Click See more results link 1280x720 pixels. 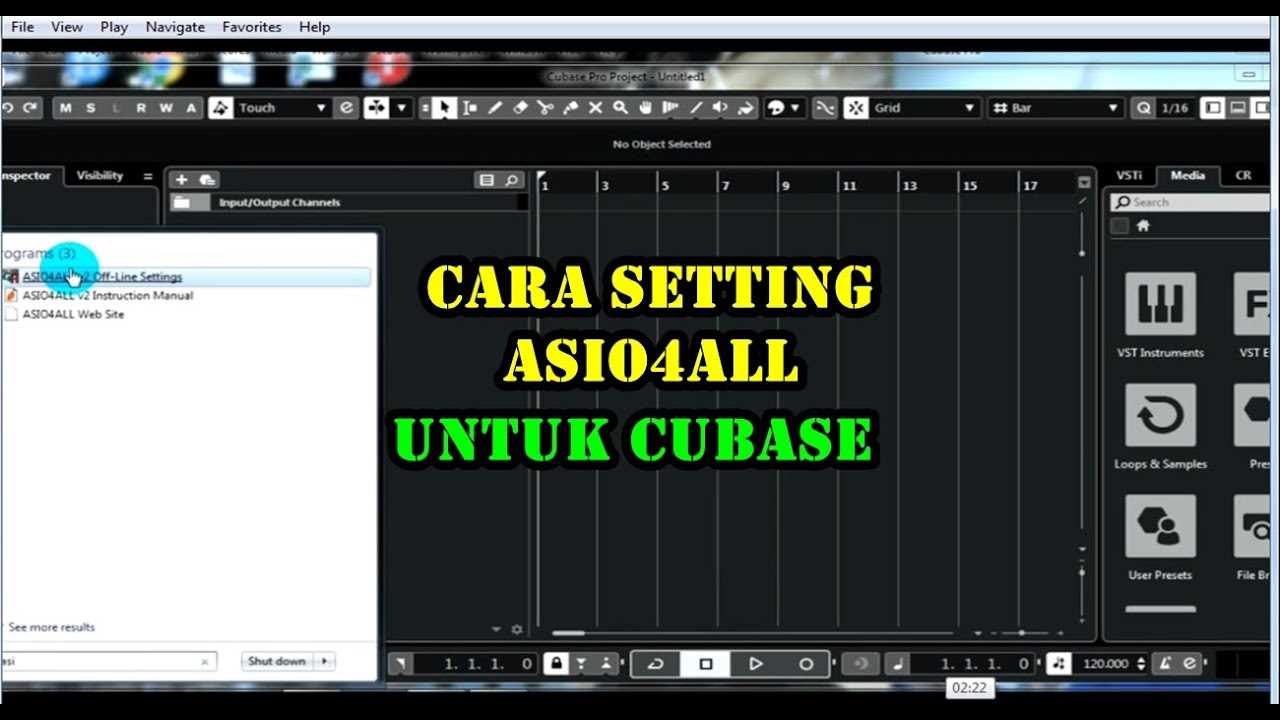(x=51, y=627)
